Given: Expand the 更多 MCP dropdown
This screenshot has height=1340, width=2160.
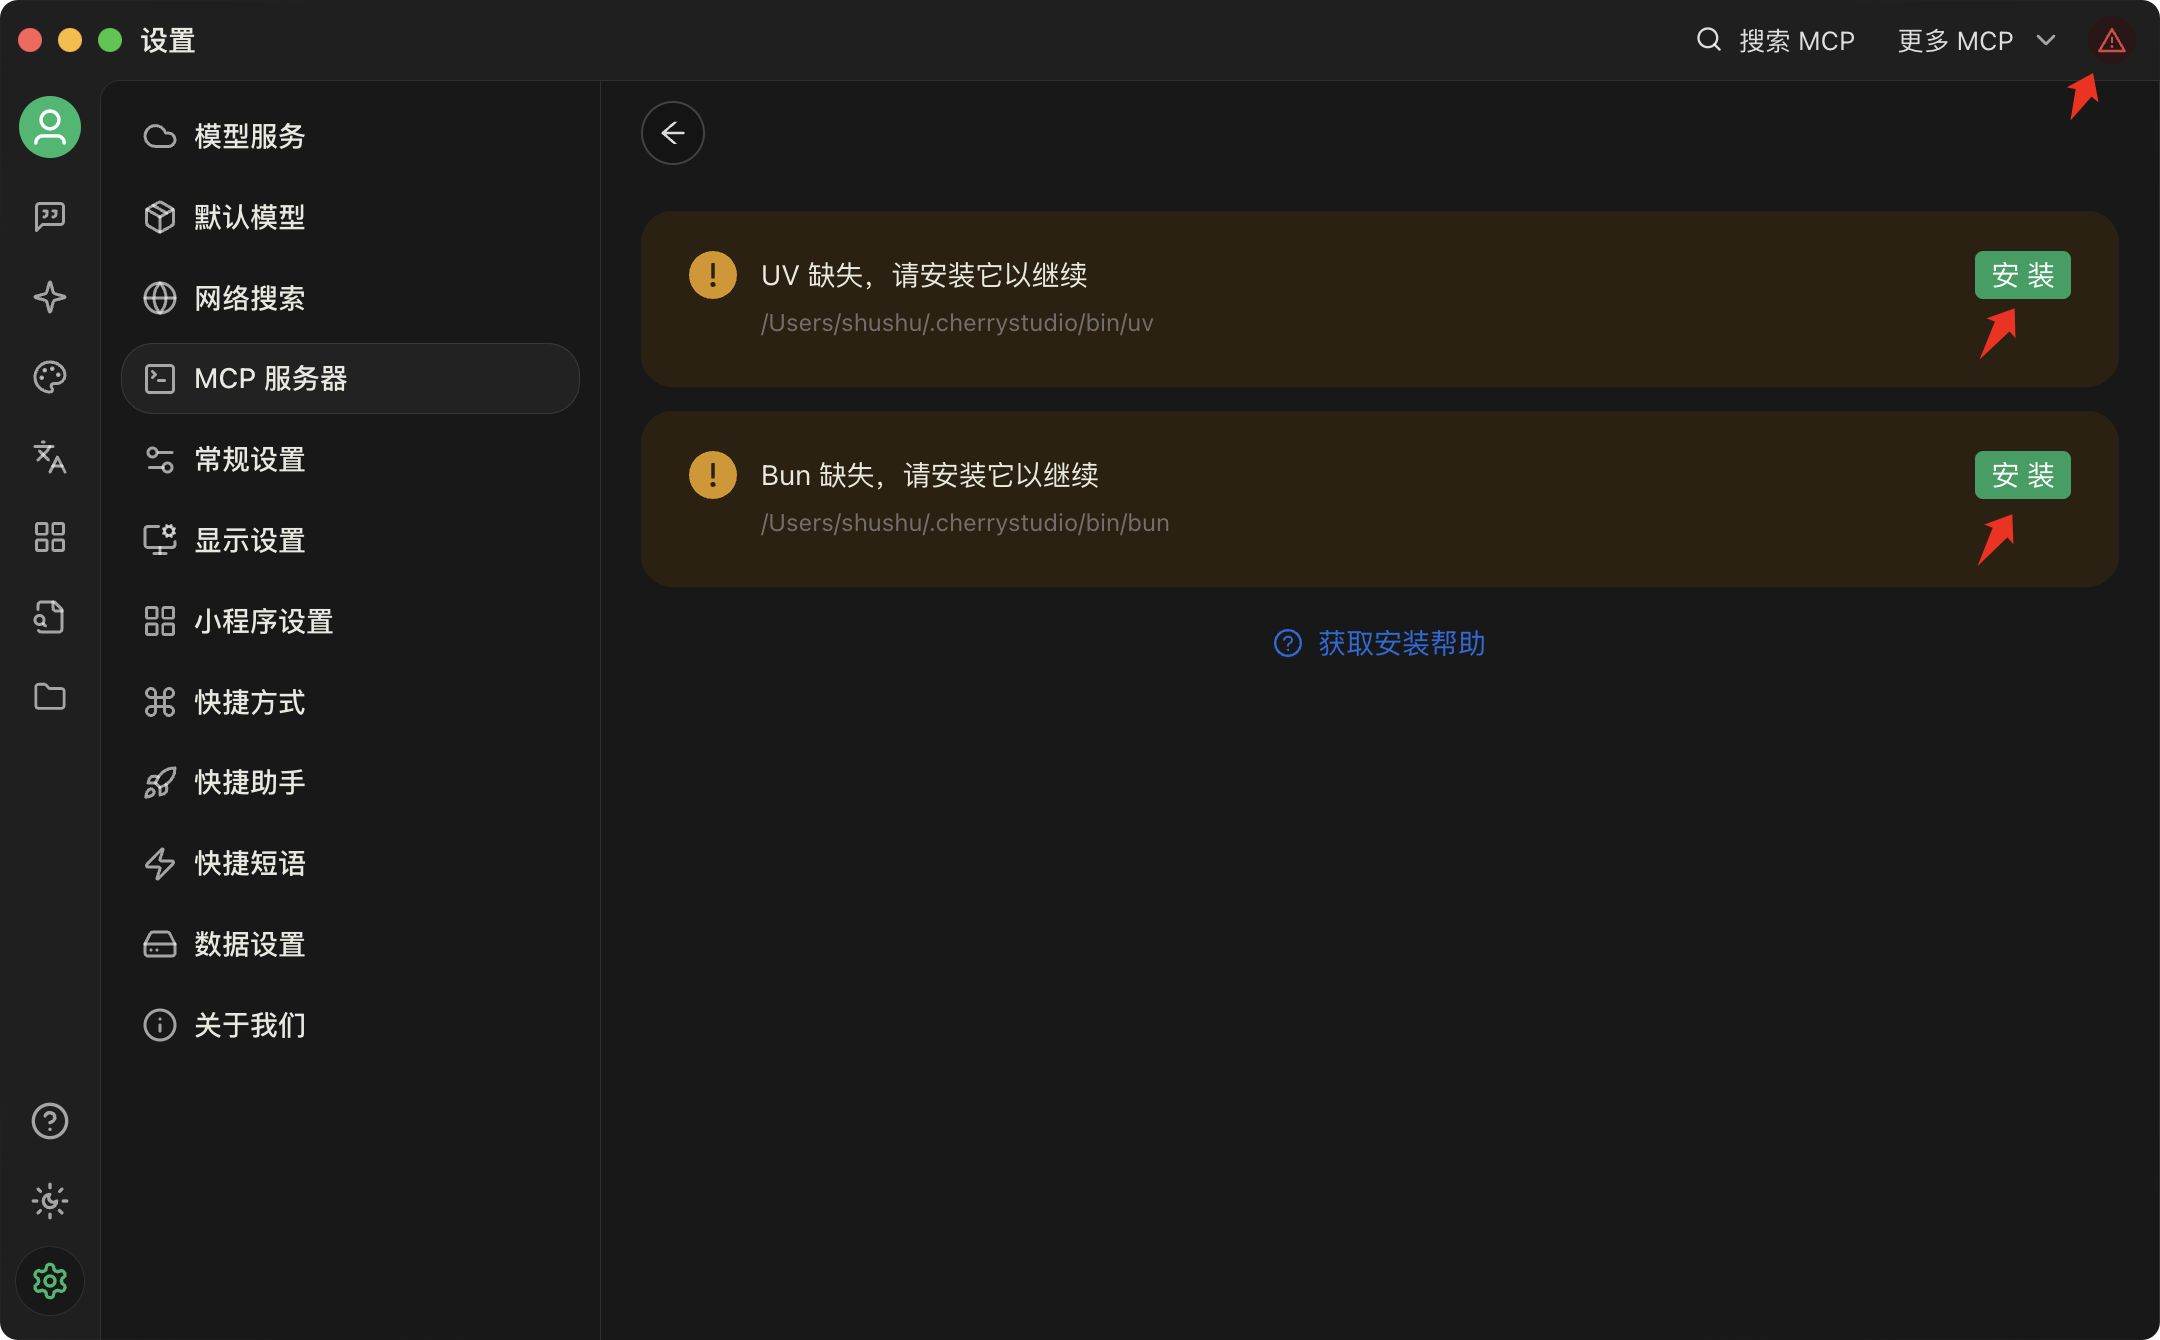Looking at the screenshot, I should [x=1976, y=41].
